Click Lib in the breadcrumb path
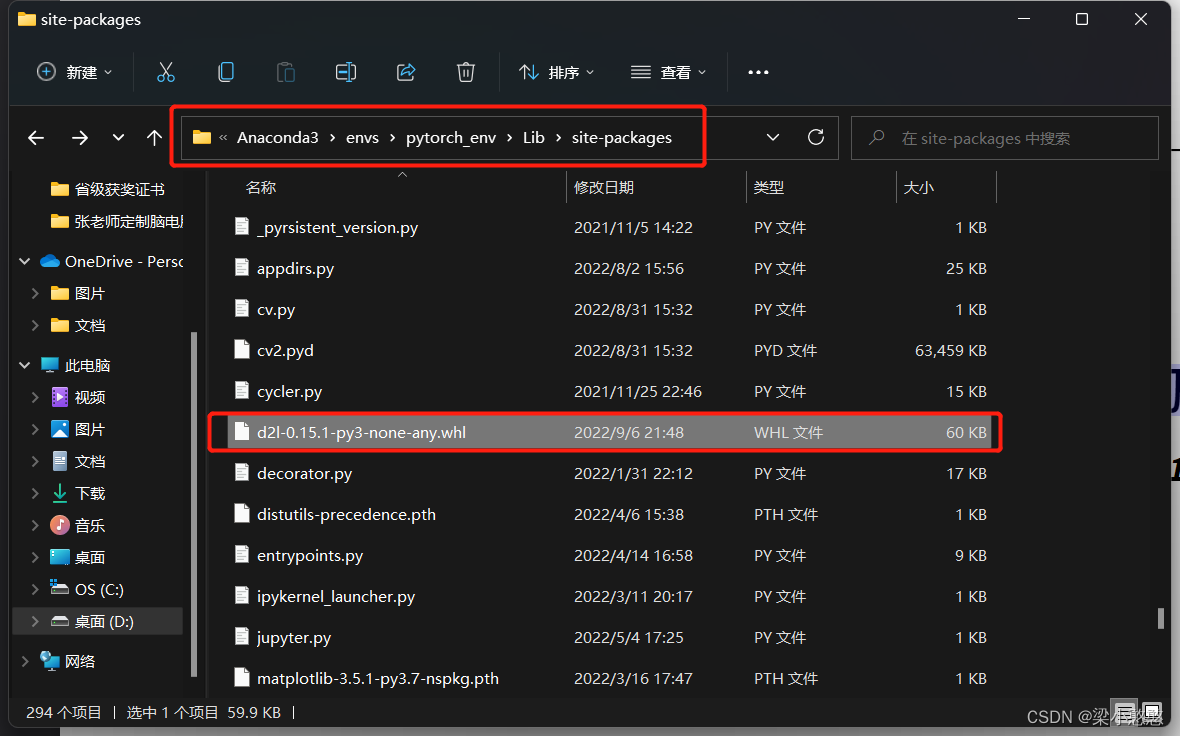Screen dimensions: 1180x736 pos(534,138)
